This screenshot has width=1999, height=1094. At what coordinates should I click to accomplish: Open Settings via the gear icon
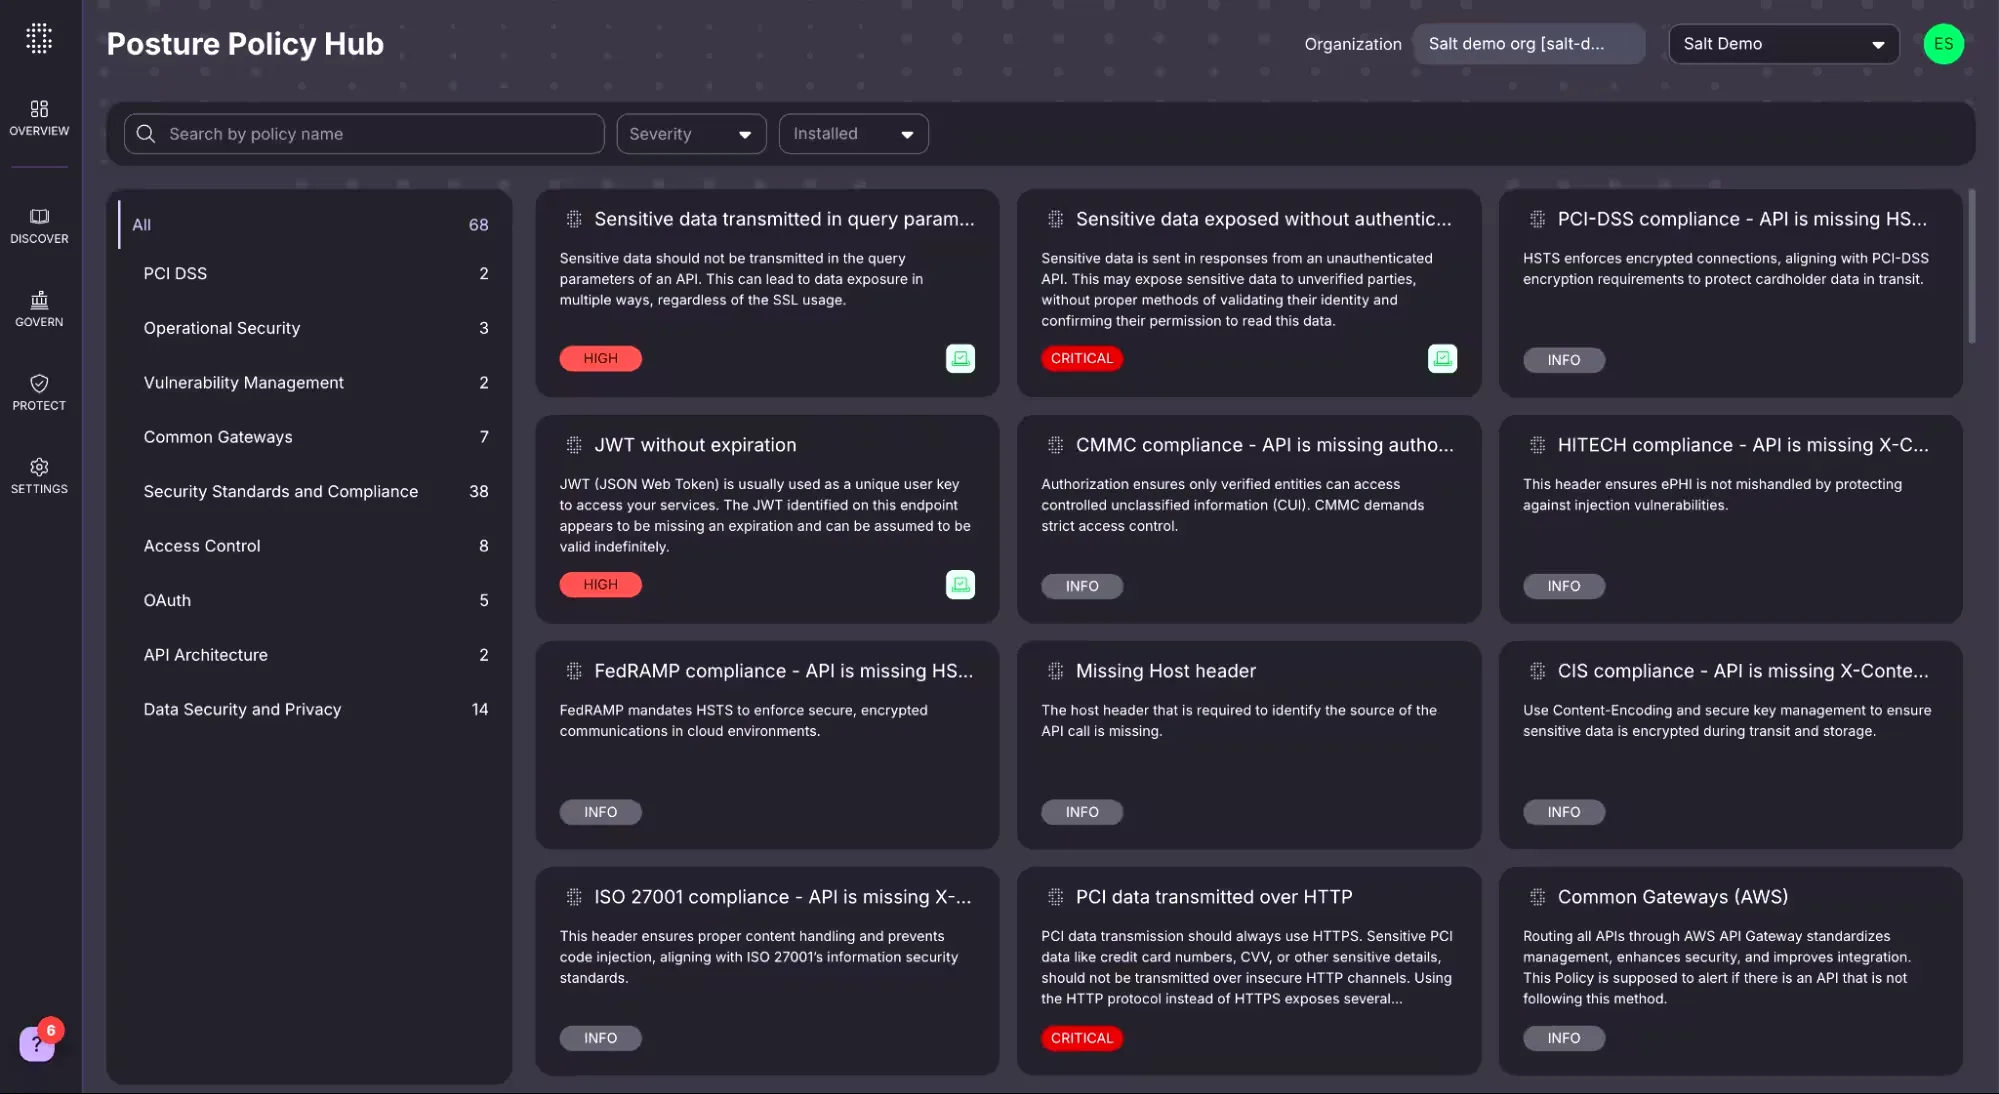[39, 474]
